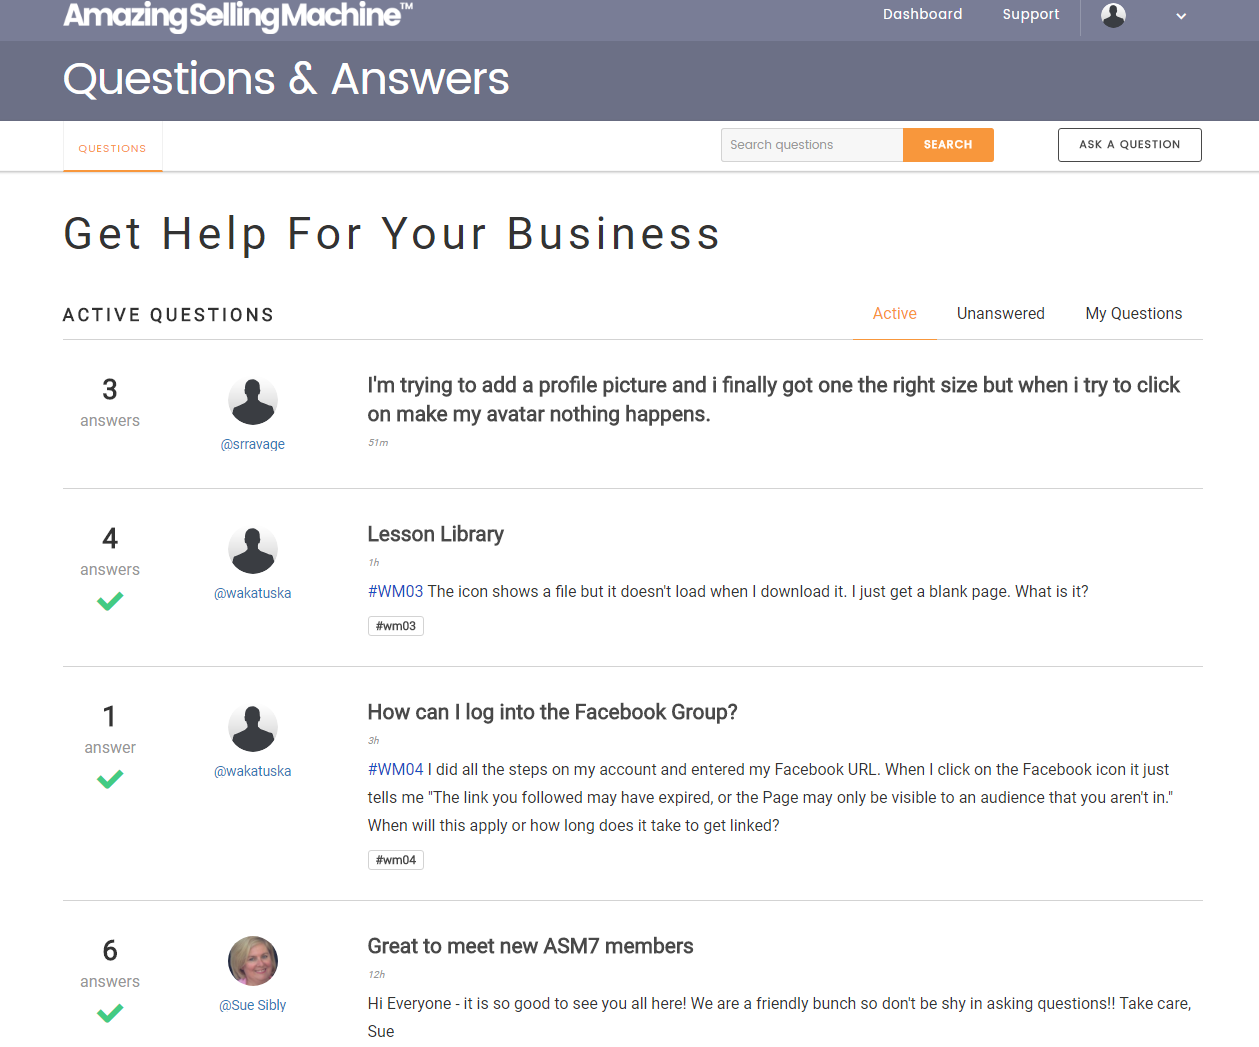This screenshot has height=1047, width=1259.
Task: Click the avatar next to Lesson Library question
Action: pos(253,550)
